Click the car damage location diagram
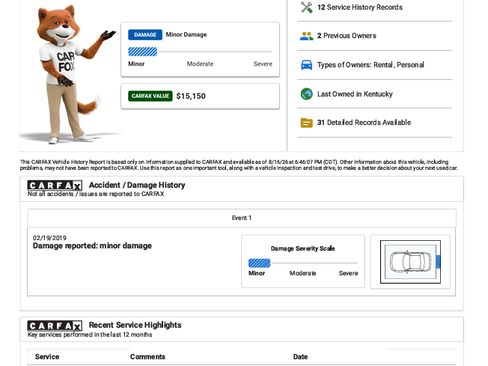The image size is (488, 366). [x=410, y=262]
